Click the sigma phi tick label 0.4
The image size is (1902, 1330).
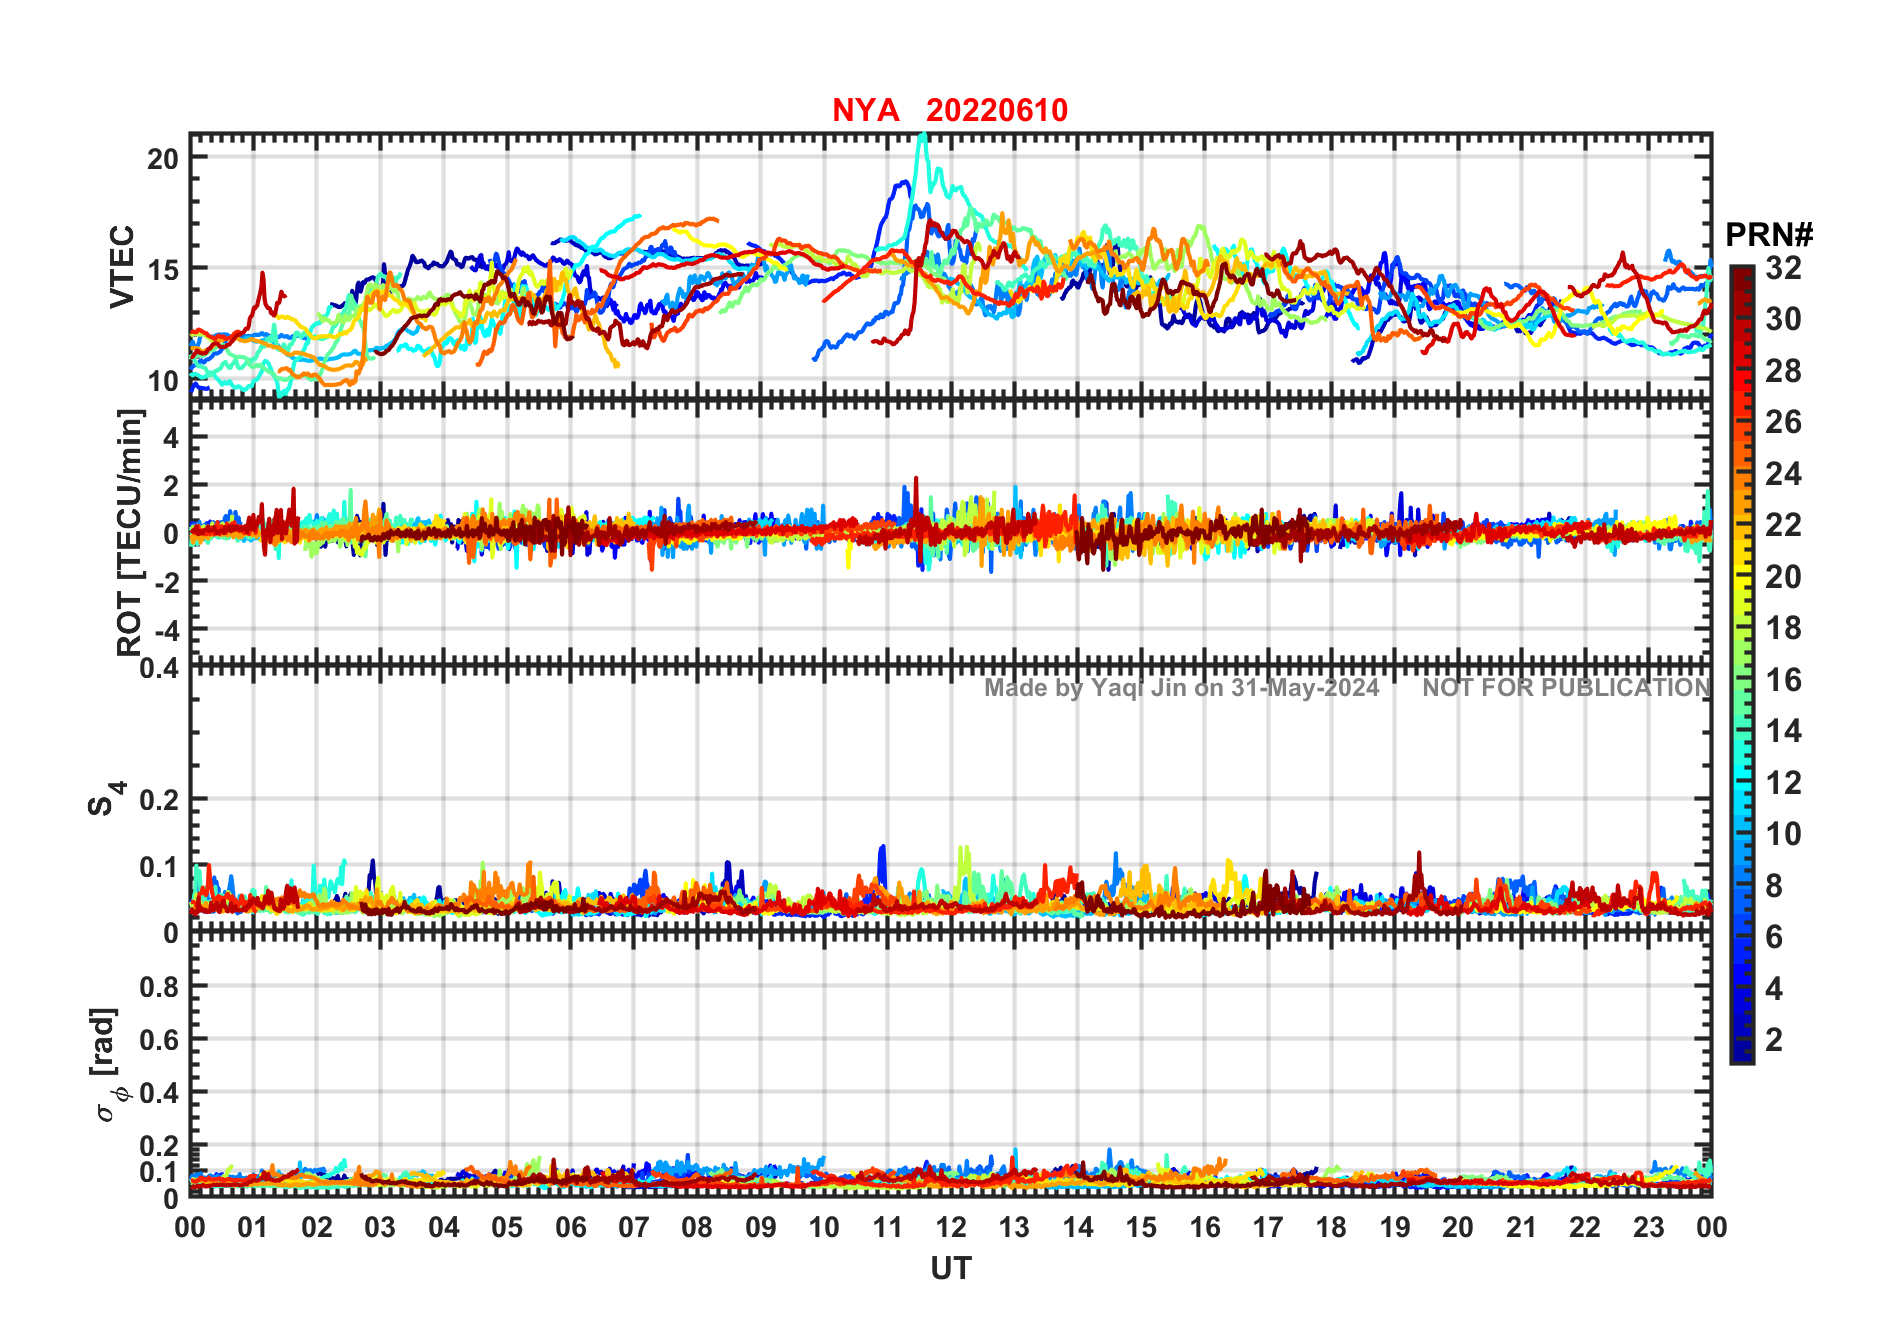(x=160, y=1093)
